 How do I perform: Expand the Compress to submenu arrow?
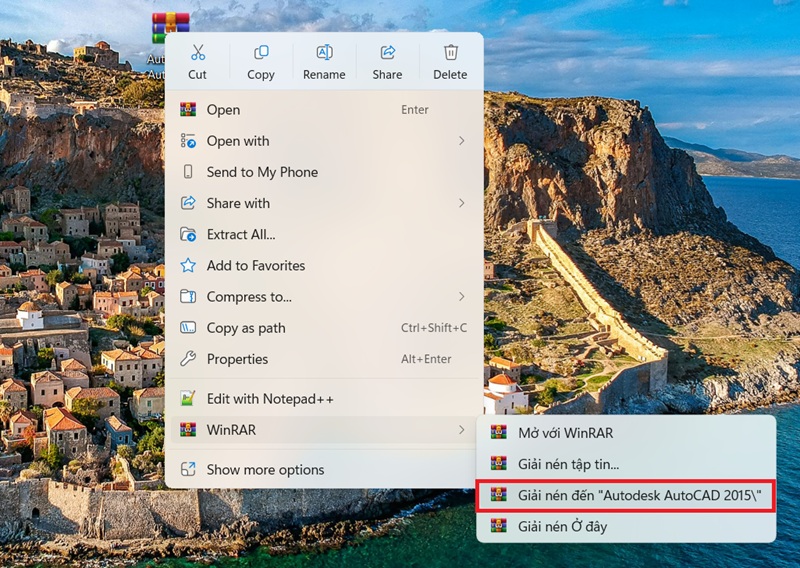pyautogui.click(x=461, y=297)
